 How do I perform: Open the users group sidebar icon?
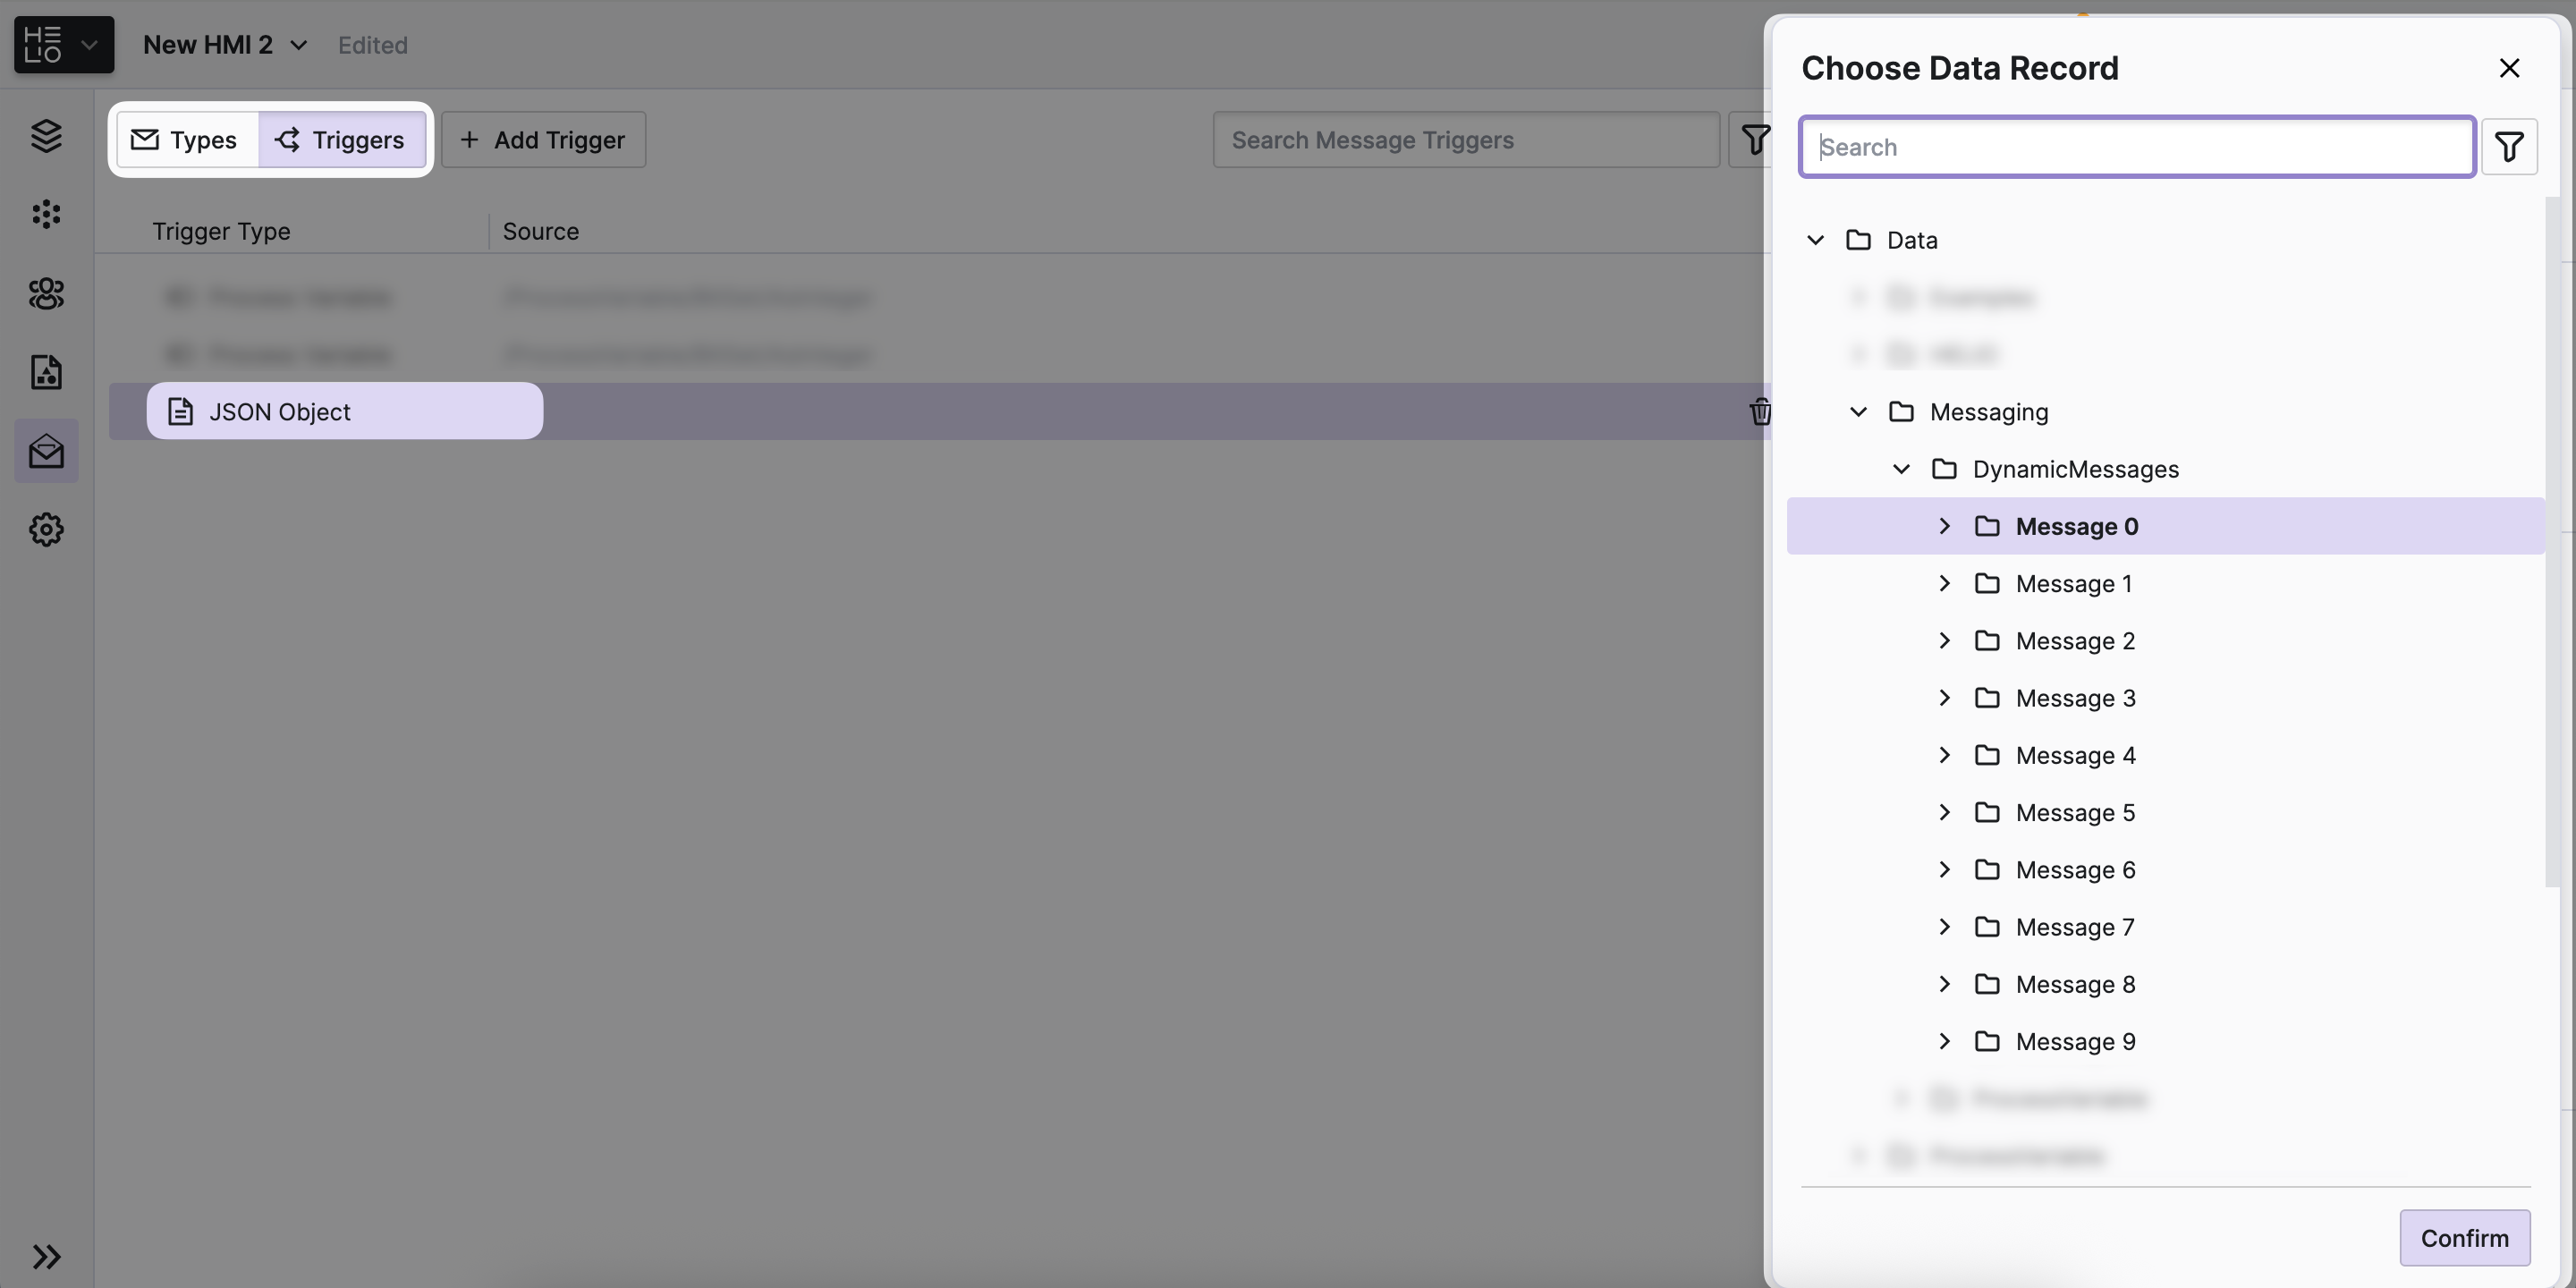[x=46, y=293]
